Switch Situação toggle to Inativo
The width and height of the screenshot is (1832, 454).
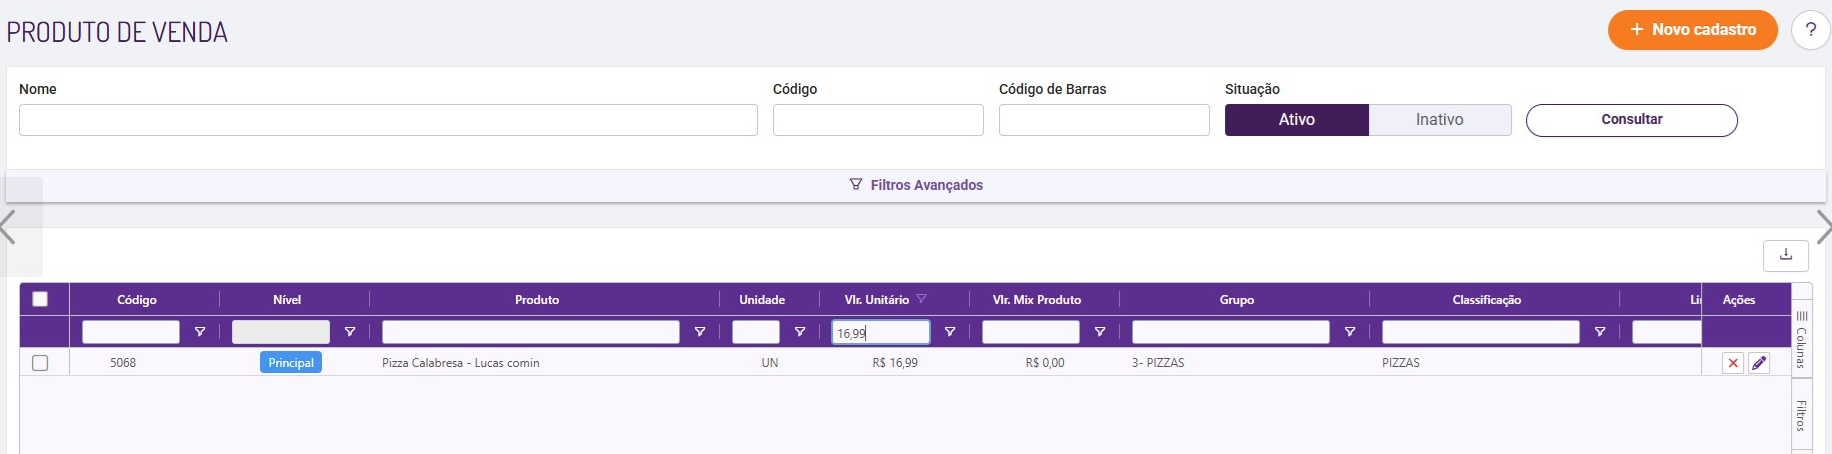(x=1439, y=120)
